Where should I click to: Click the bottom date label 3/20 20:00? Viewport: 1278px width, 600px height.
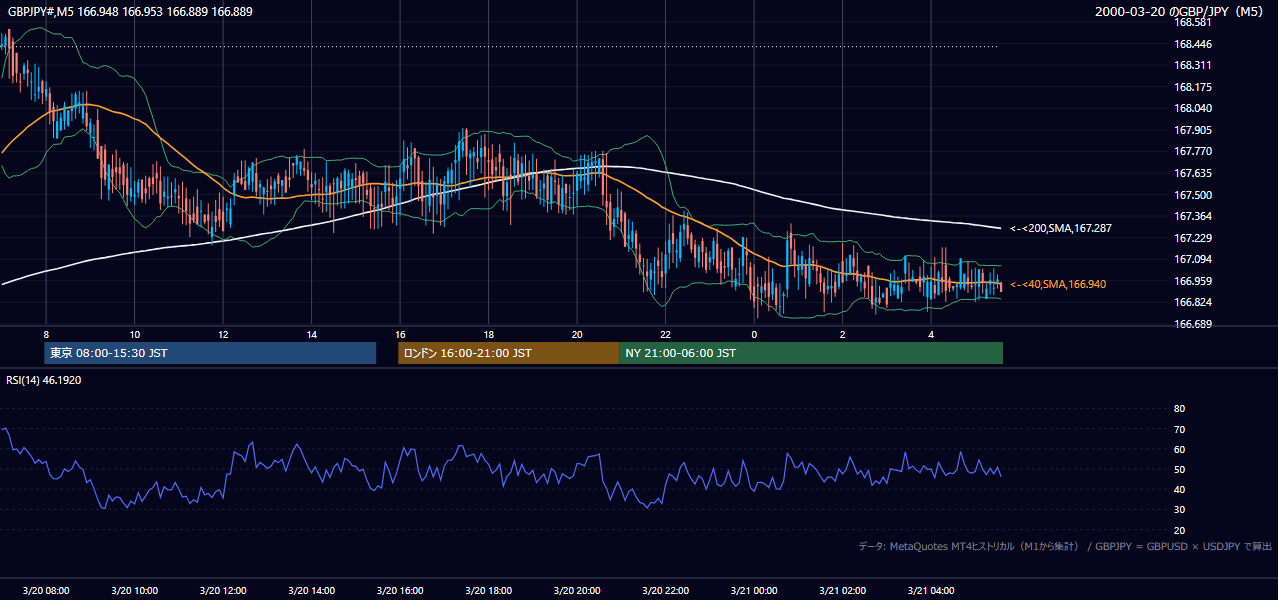577,591
